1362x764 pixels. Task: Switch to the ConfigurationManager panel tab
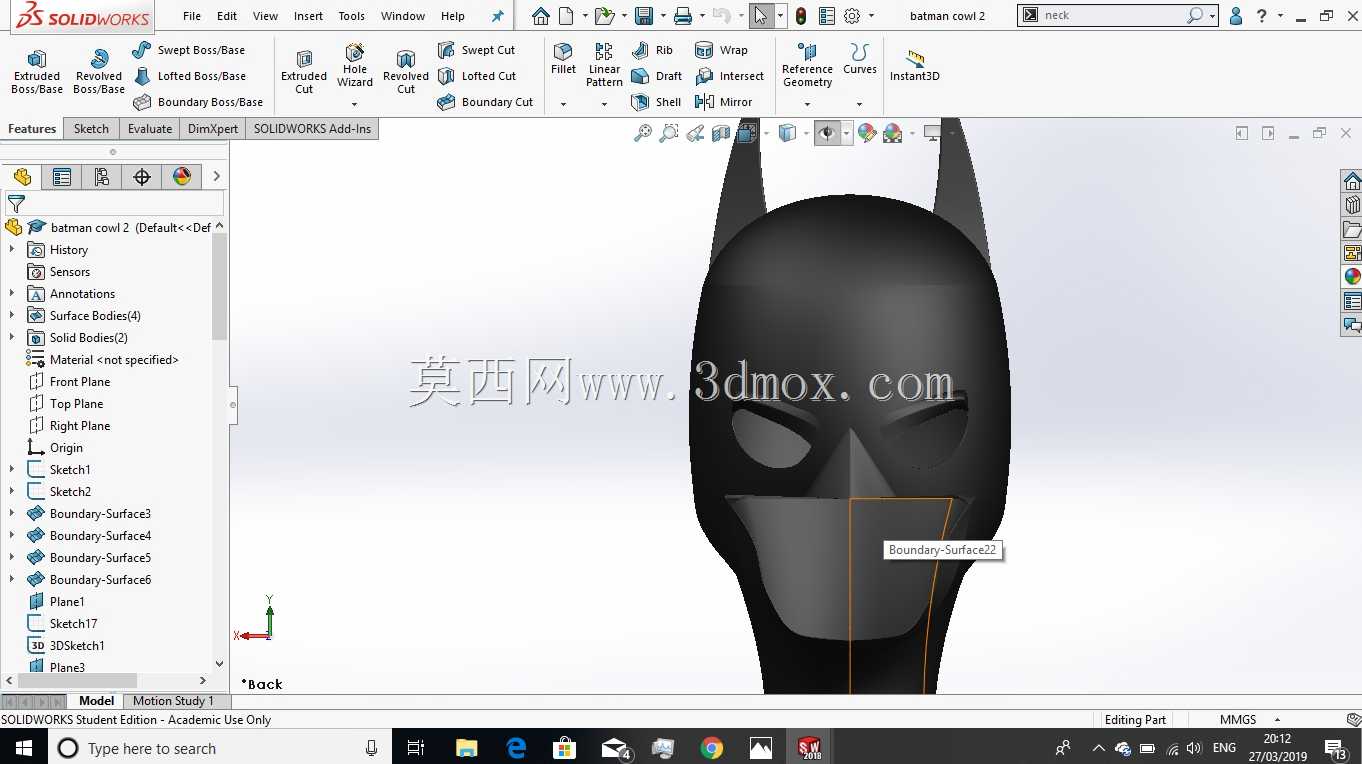[102, 177]
